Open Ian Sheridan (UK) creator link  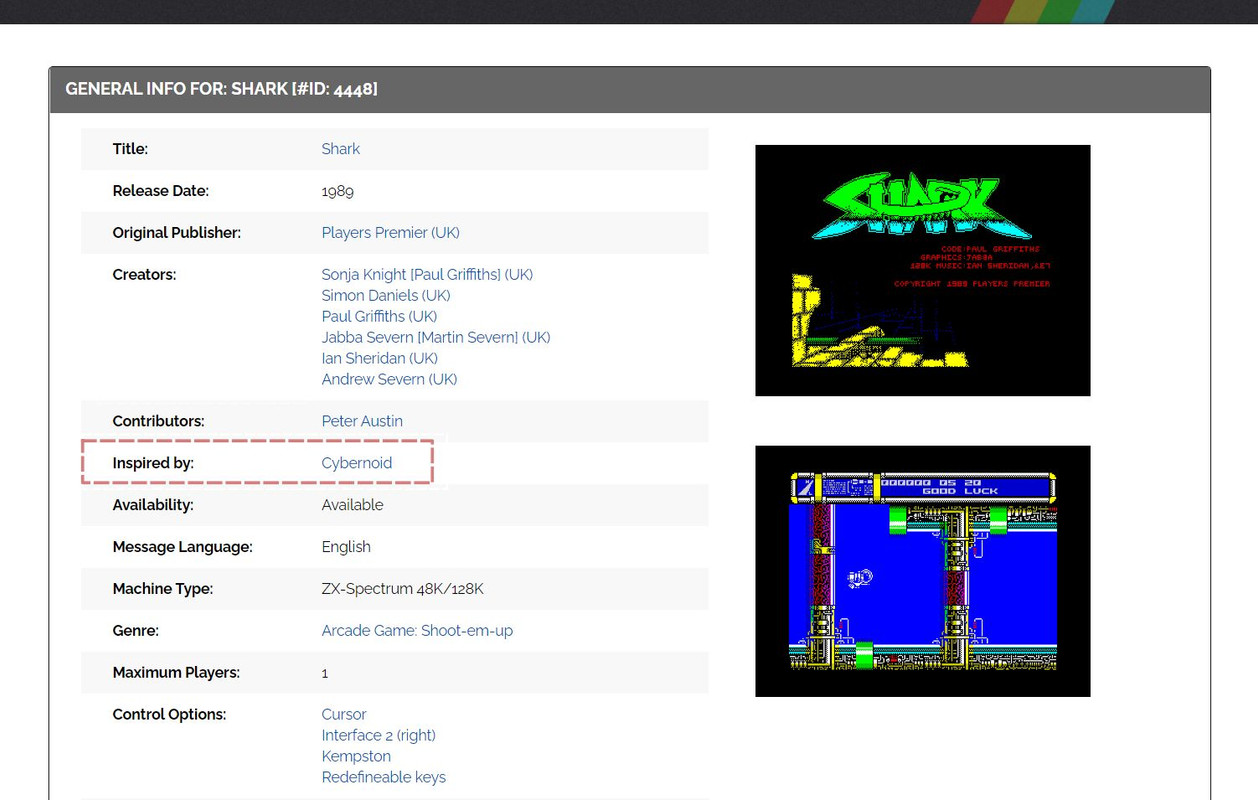point(379,359)
